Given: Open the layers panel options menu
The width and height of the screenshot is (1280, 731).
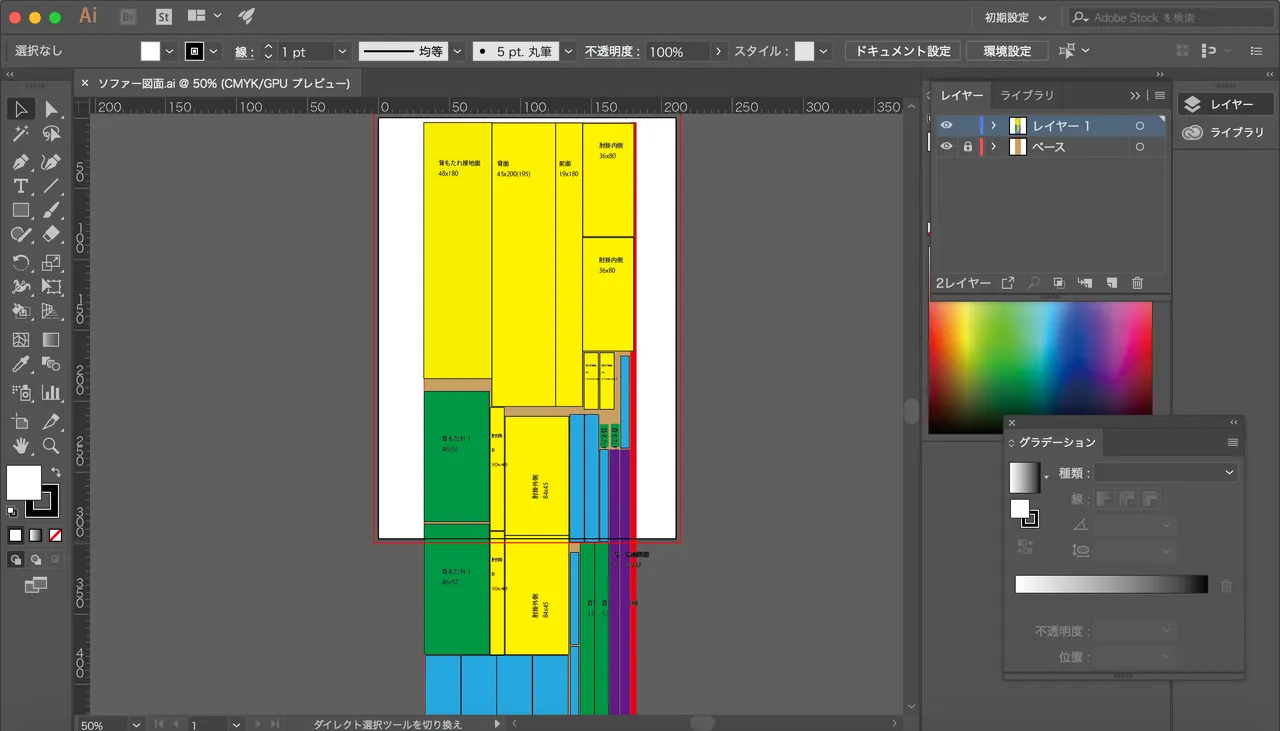Looking at the screenshot, I should 1160,95.
